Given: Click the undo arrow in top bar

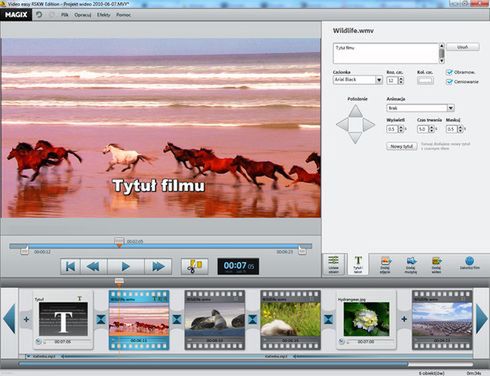Looking at the screenshot, I should pyautogui.click(x=39, y=15).
